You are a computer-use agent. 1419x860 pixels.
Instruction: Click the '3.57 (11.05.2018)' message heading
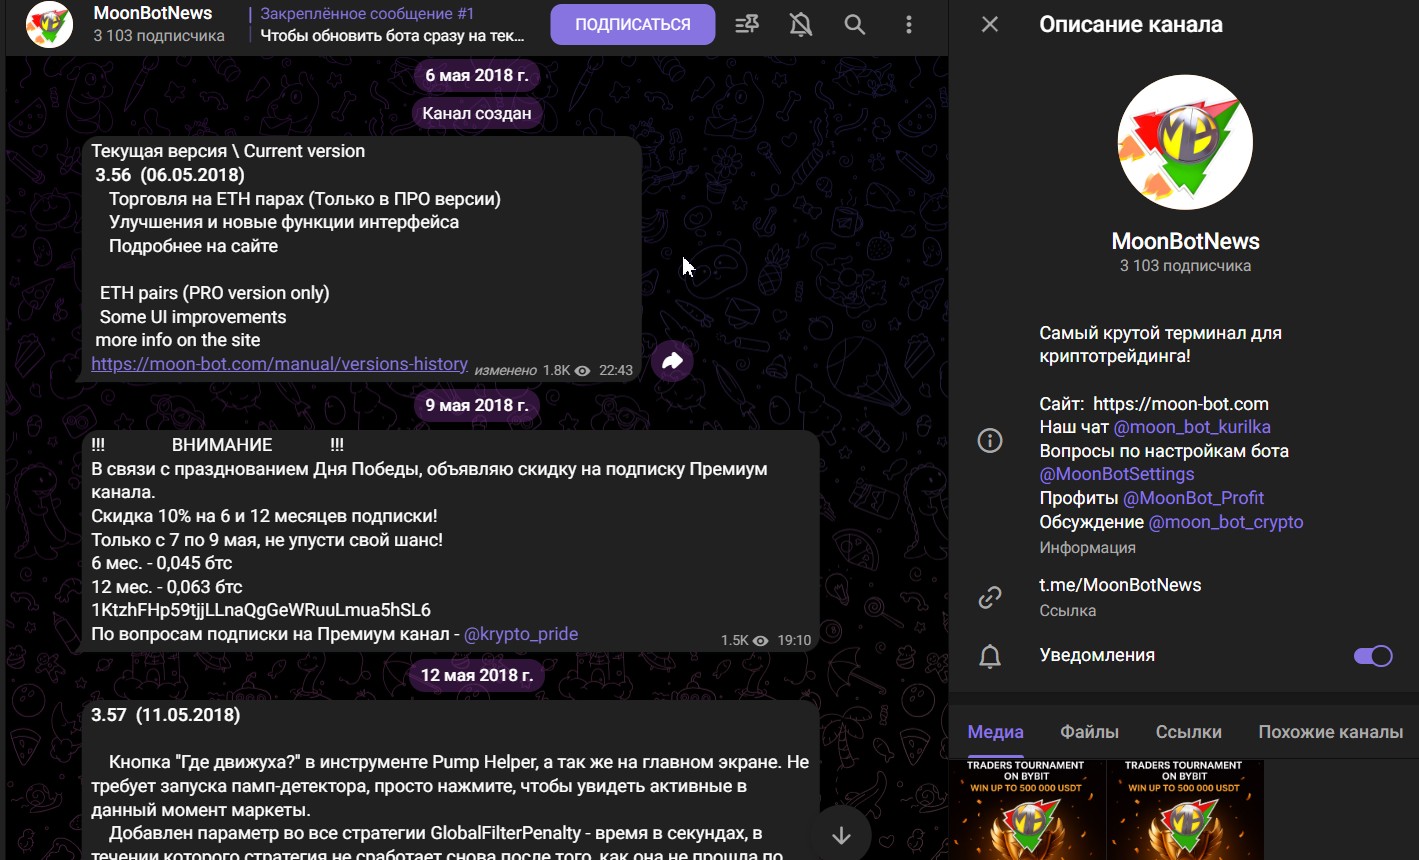166,715
